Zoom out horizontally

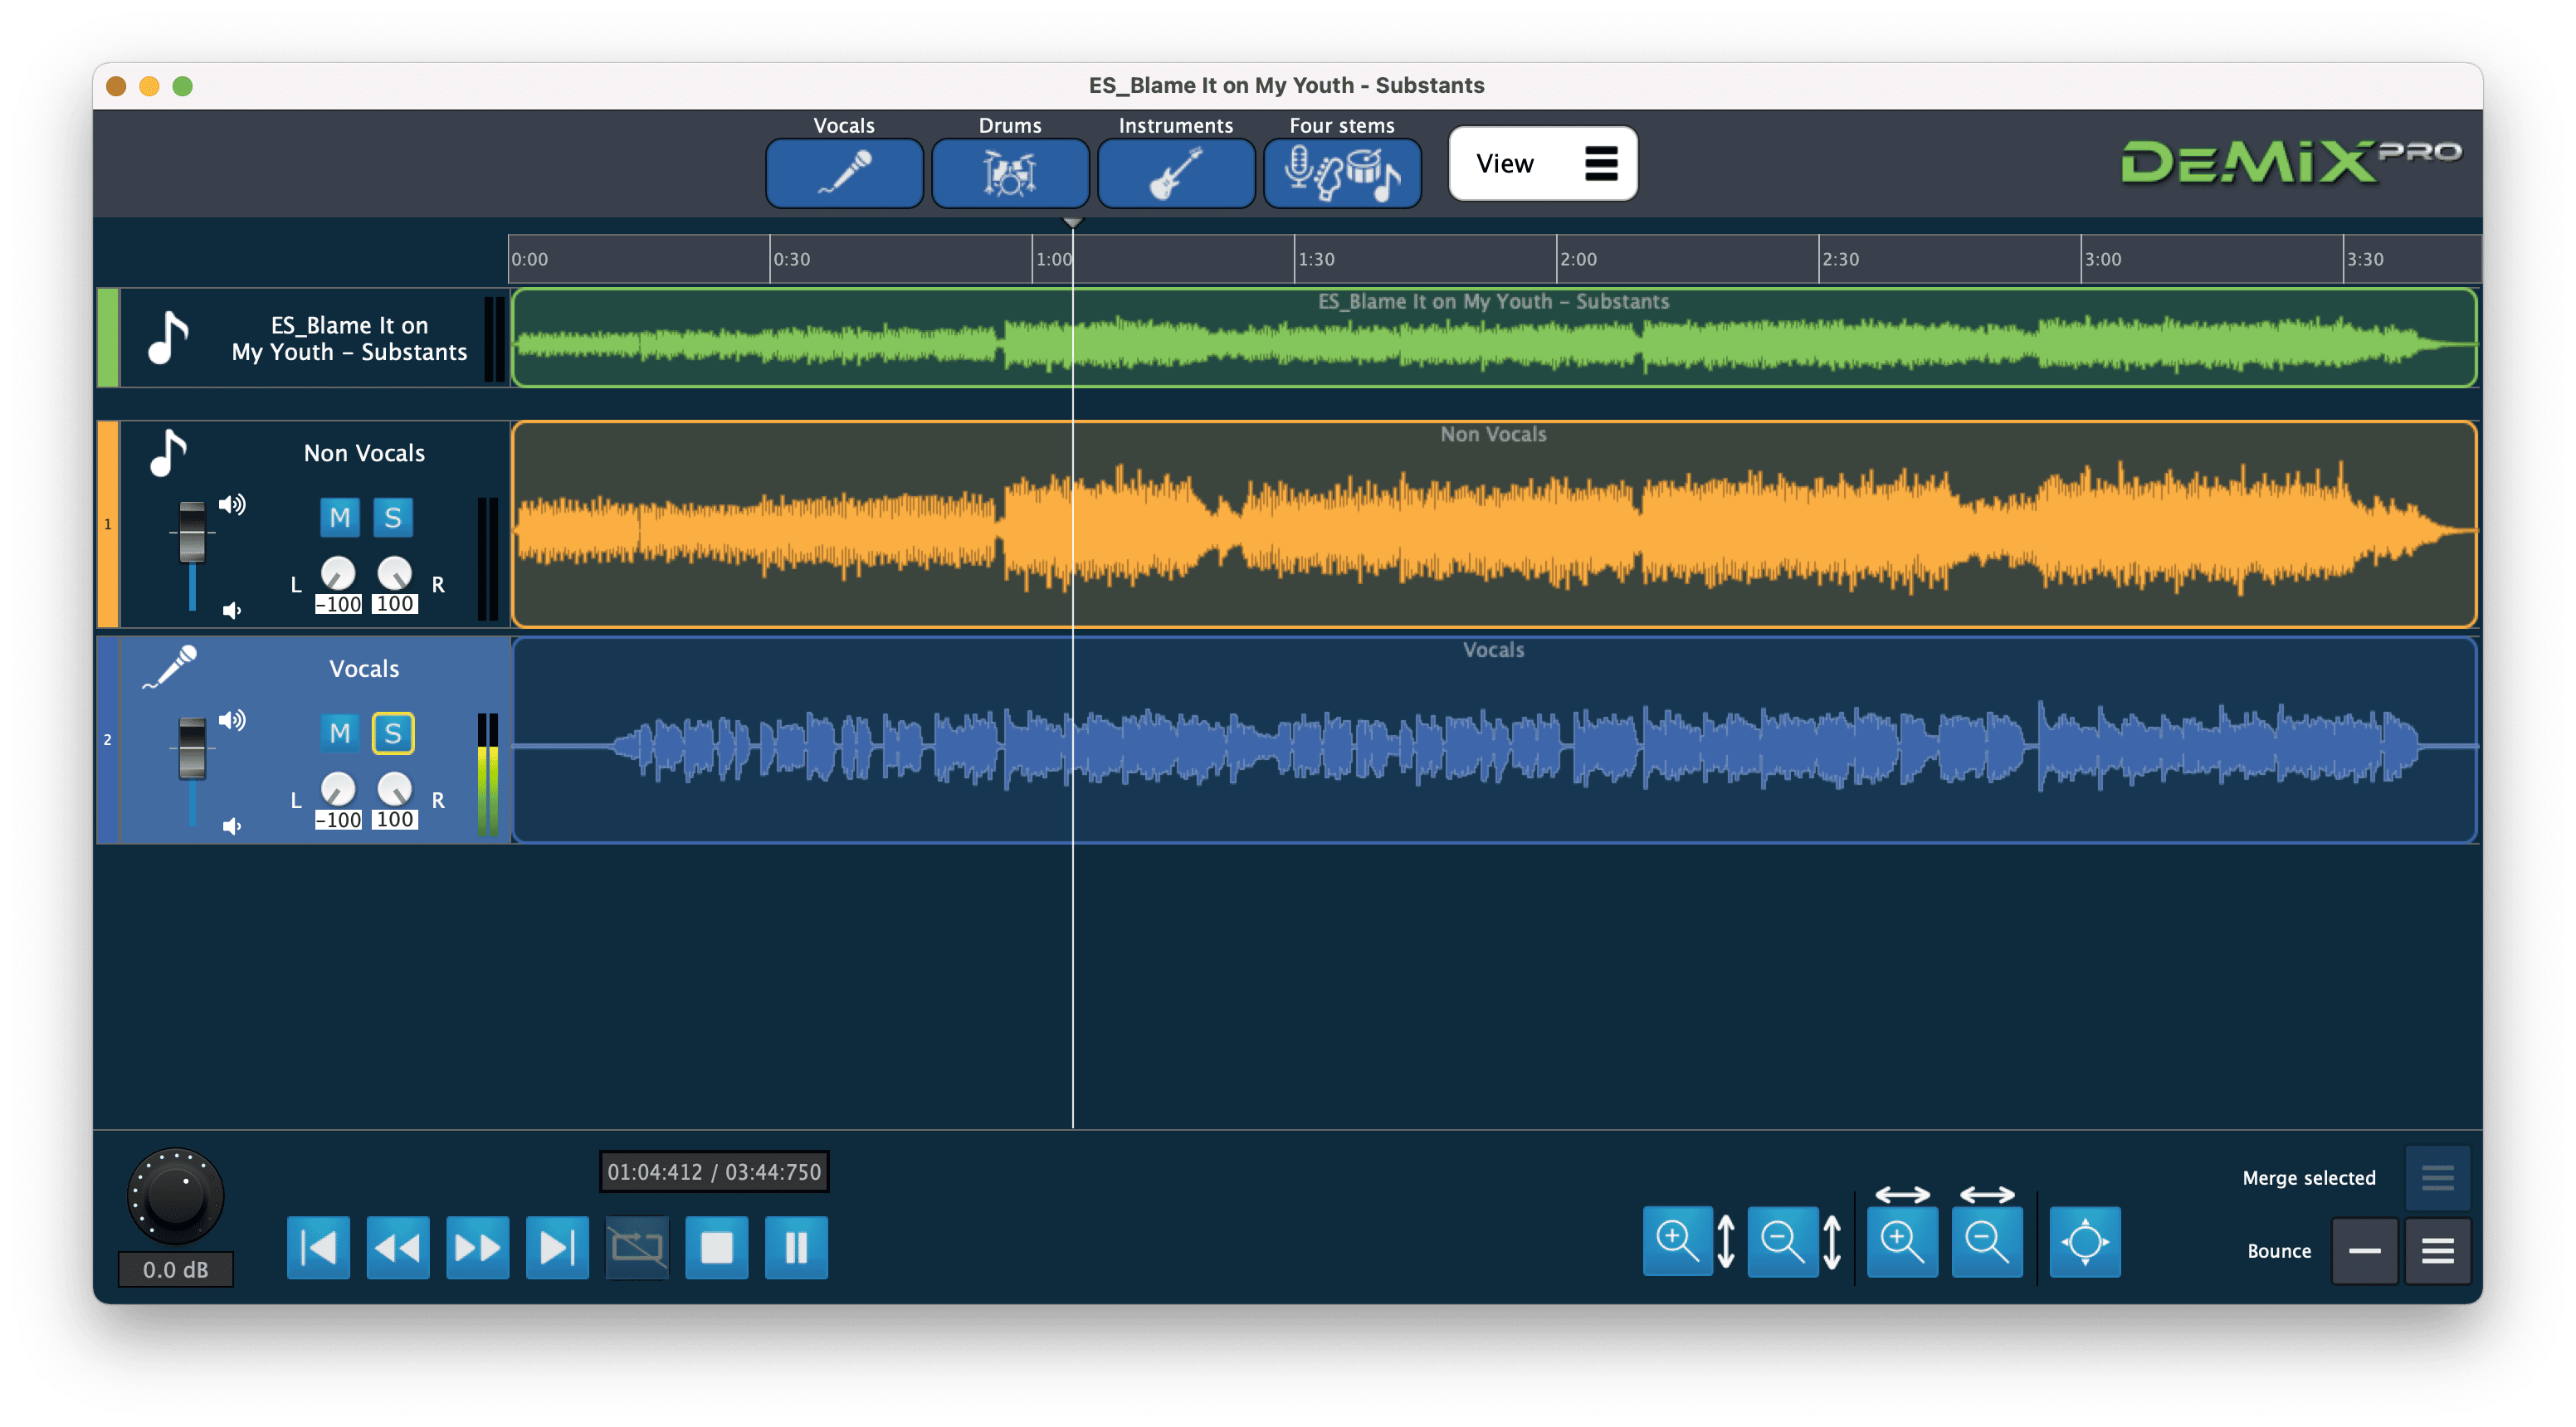1987,1241
